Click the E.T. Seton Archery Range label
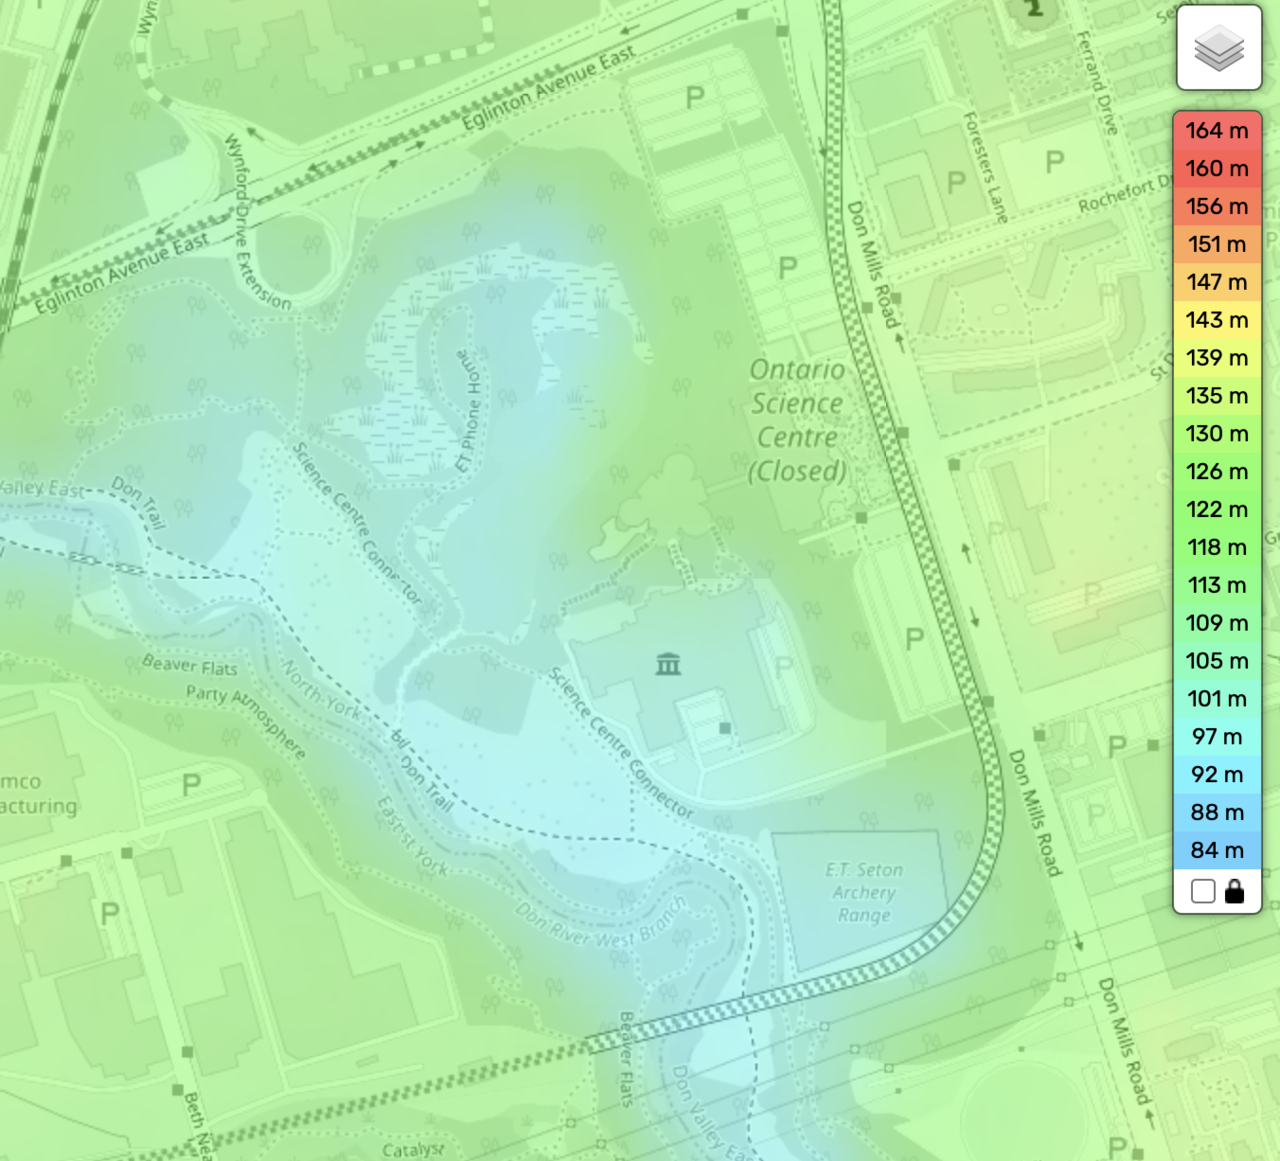The width and height of the screenshot is (1280, 1161). (x=864, y=892)
